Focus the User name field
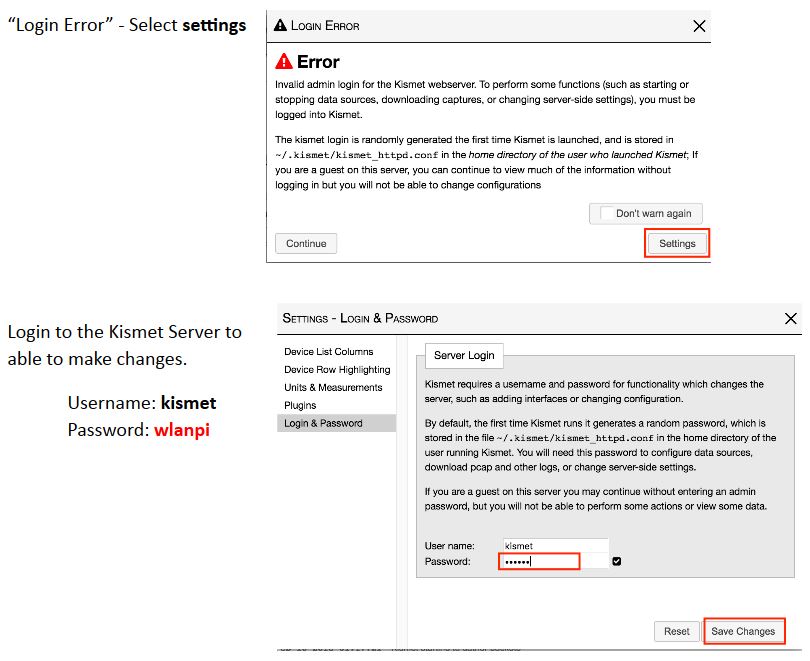The height and width of the screenshot is (661, 810). pyautogui.click(x=556, y=545)
